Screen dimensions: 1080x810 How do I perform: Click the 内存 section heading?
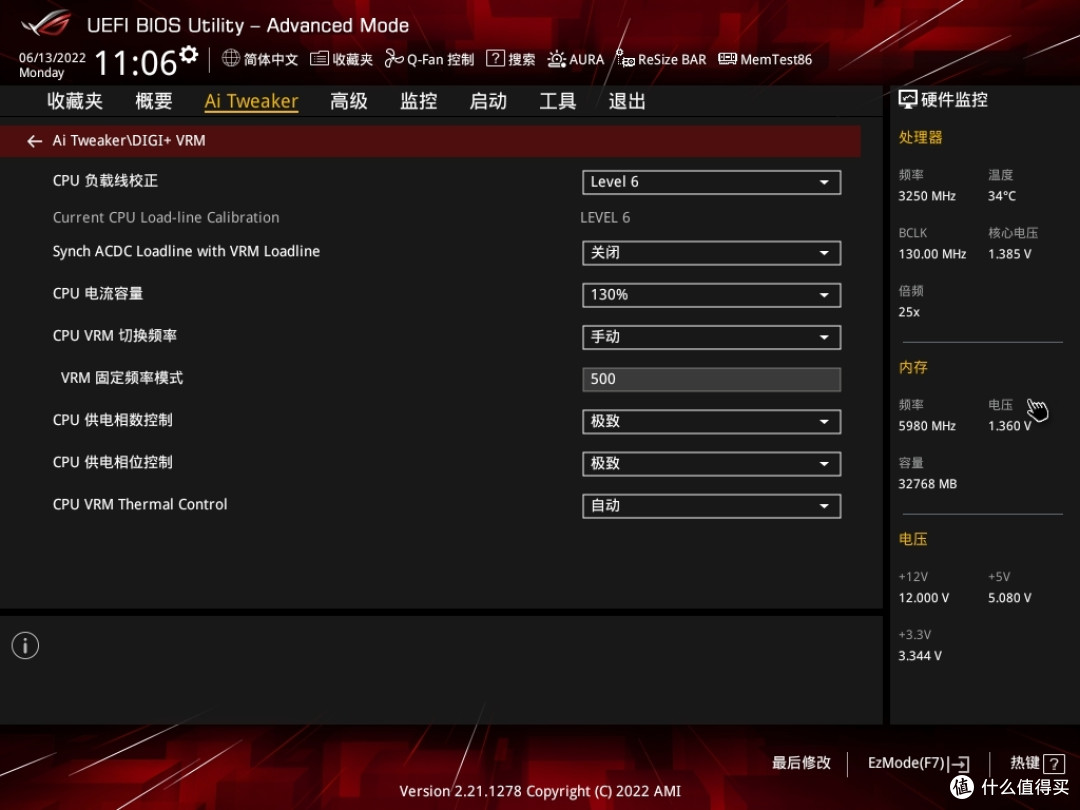click(x=913, y=368)
